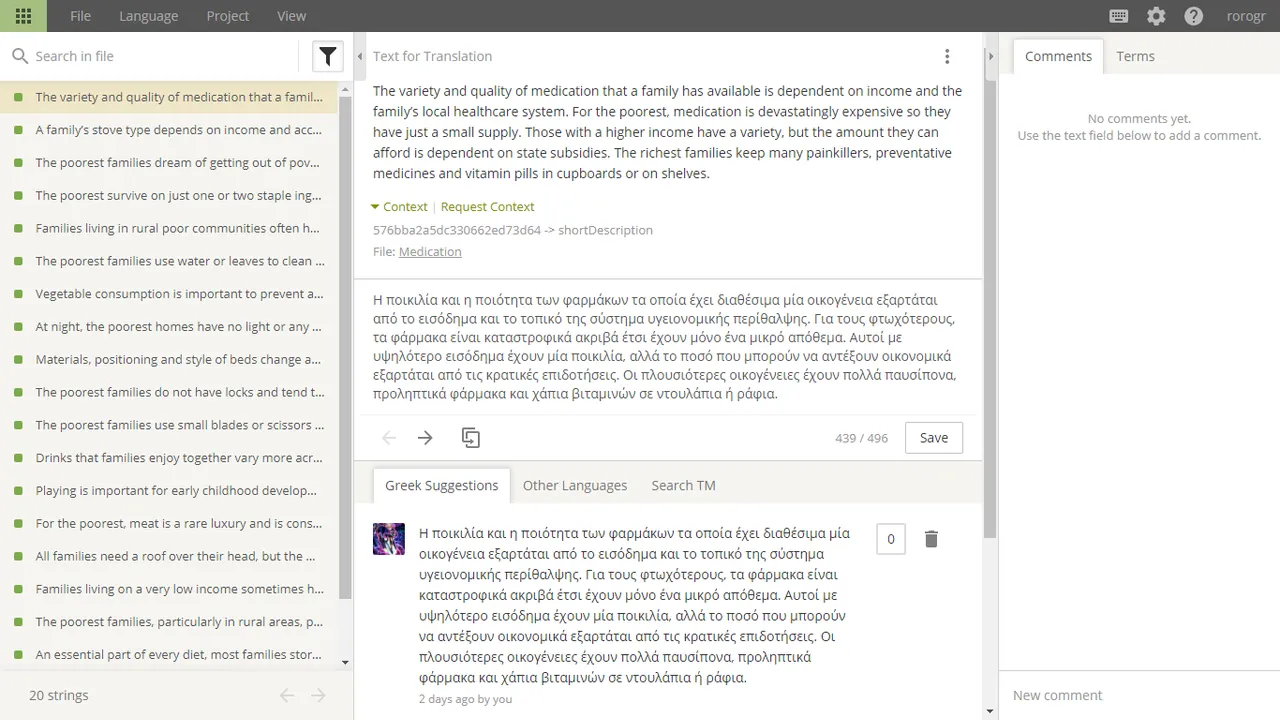This screenshot has height=720, width=1280.
Task: Open the View menu
Action: (x=292, y=16)
